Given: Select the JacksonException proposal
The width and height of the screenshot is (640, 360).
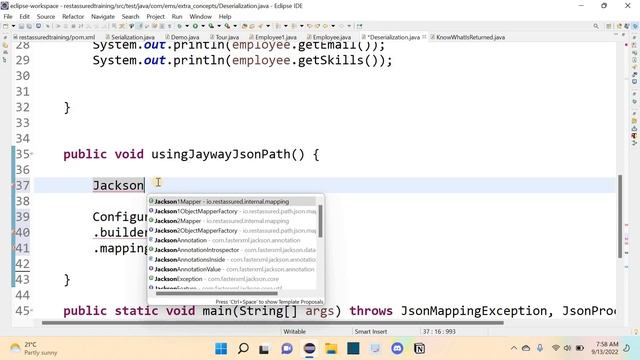Looking at the screenshot, I should [232, 279].
